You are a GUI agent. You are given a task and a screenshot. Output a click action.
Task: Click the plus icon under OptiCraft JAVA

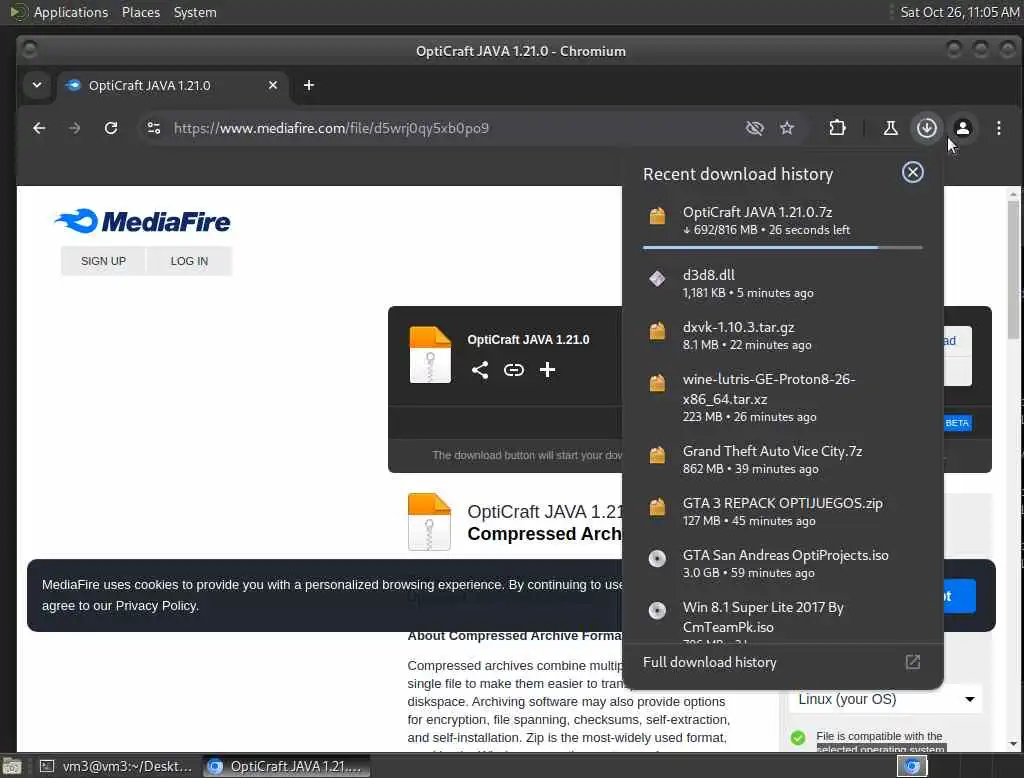pos(547,370)
